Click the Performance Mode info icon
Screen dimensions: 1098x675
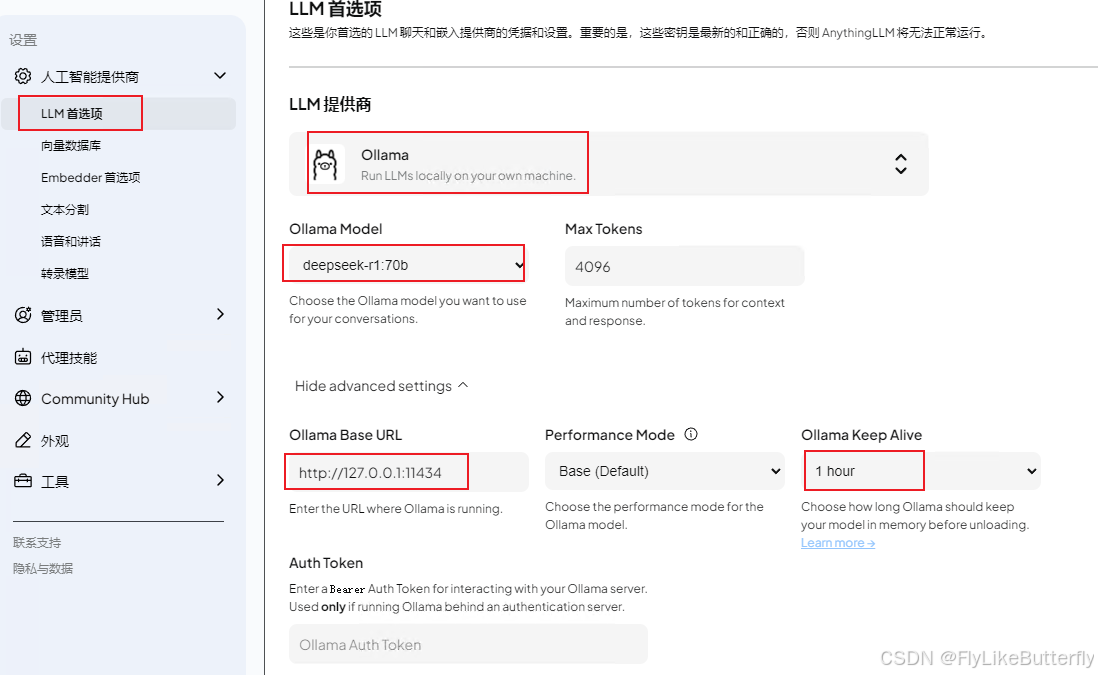[x=691, y=434]
